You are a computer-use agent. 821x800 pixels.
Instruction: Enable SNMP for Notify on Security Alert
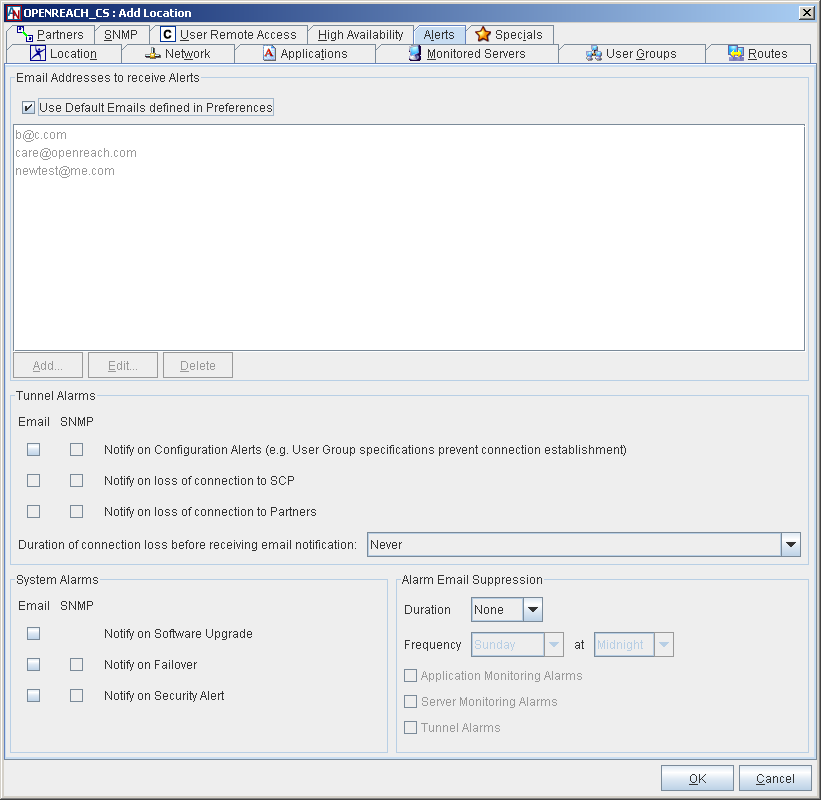tap(76, 696)
